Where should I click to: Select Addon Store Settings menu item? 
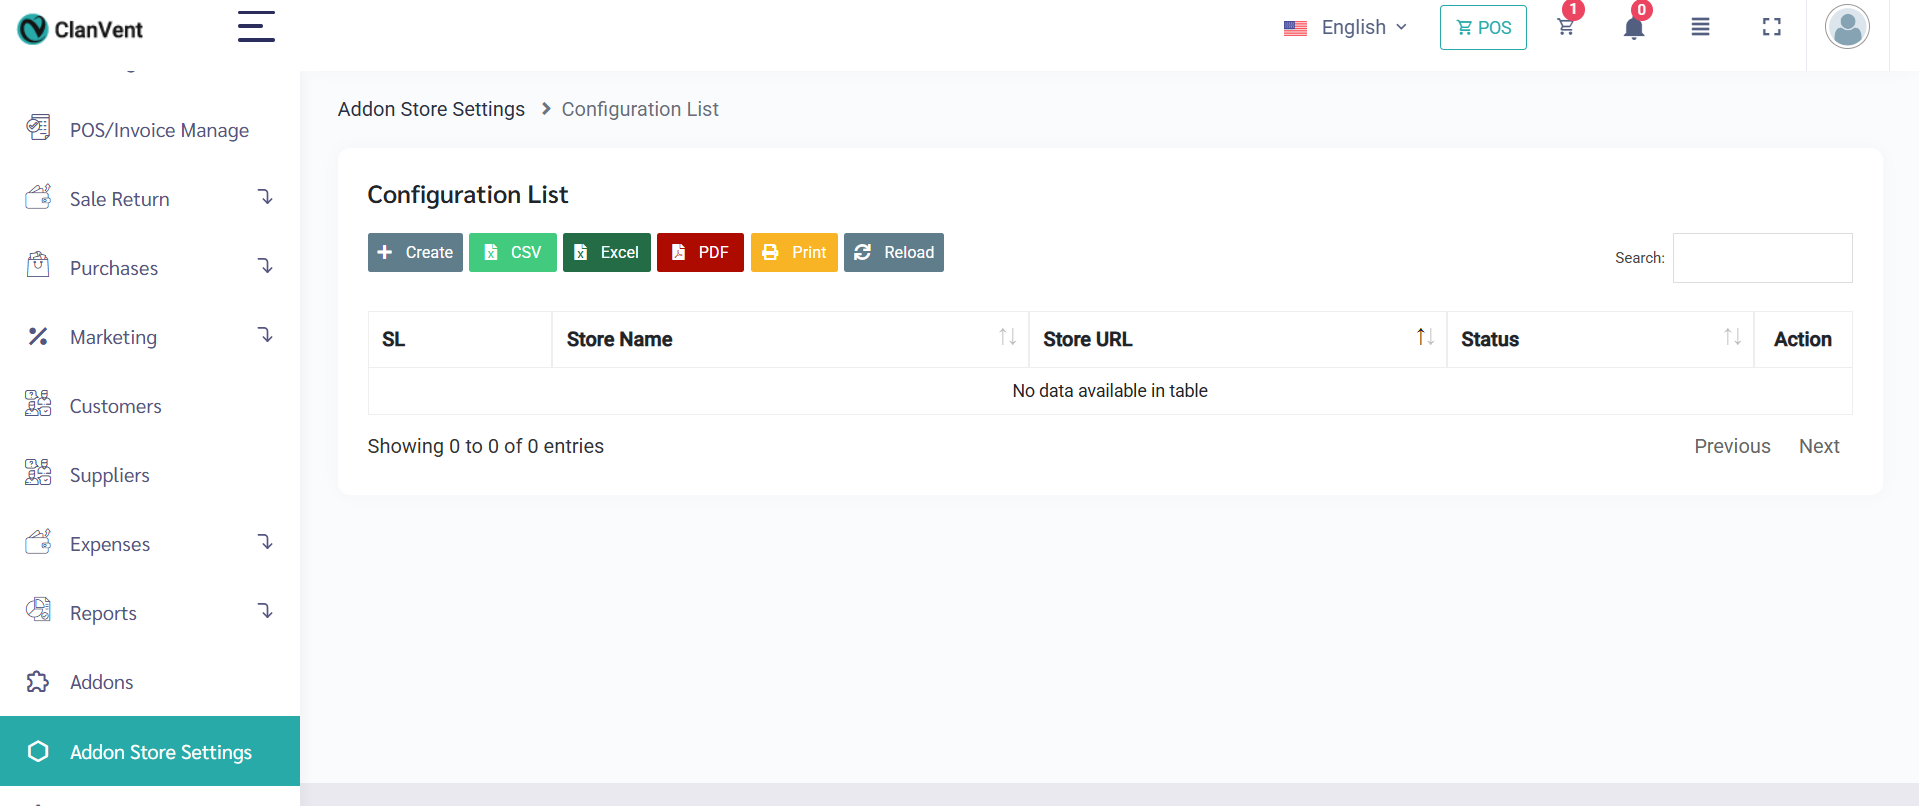tap(150, 751)
